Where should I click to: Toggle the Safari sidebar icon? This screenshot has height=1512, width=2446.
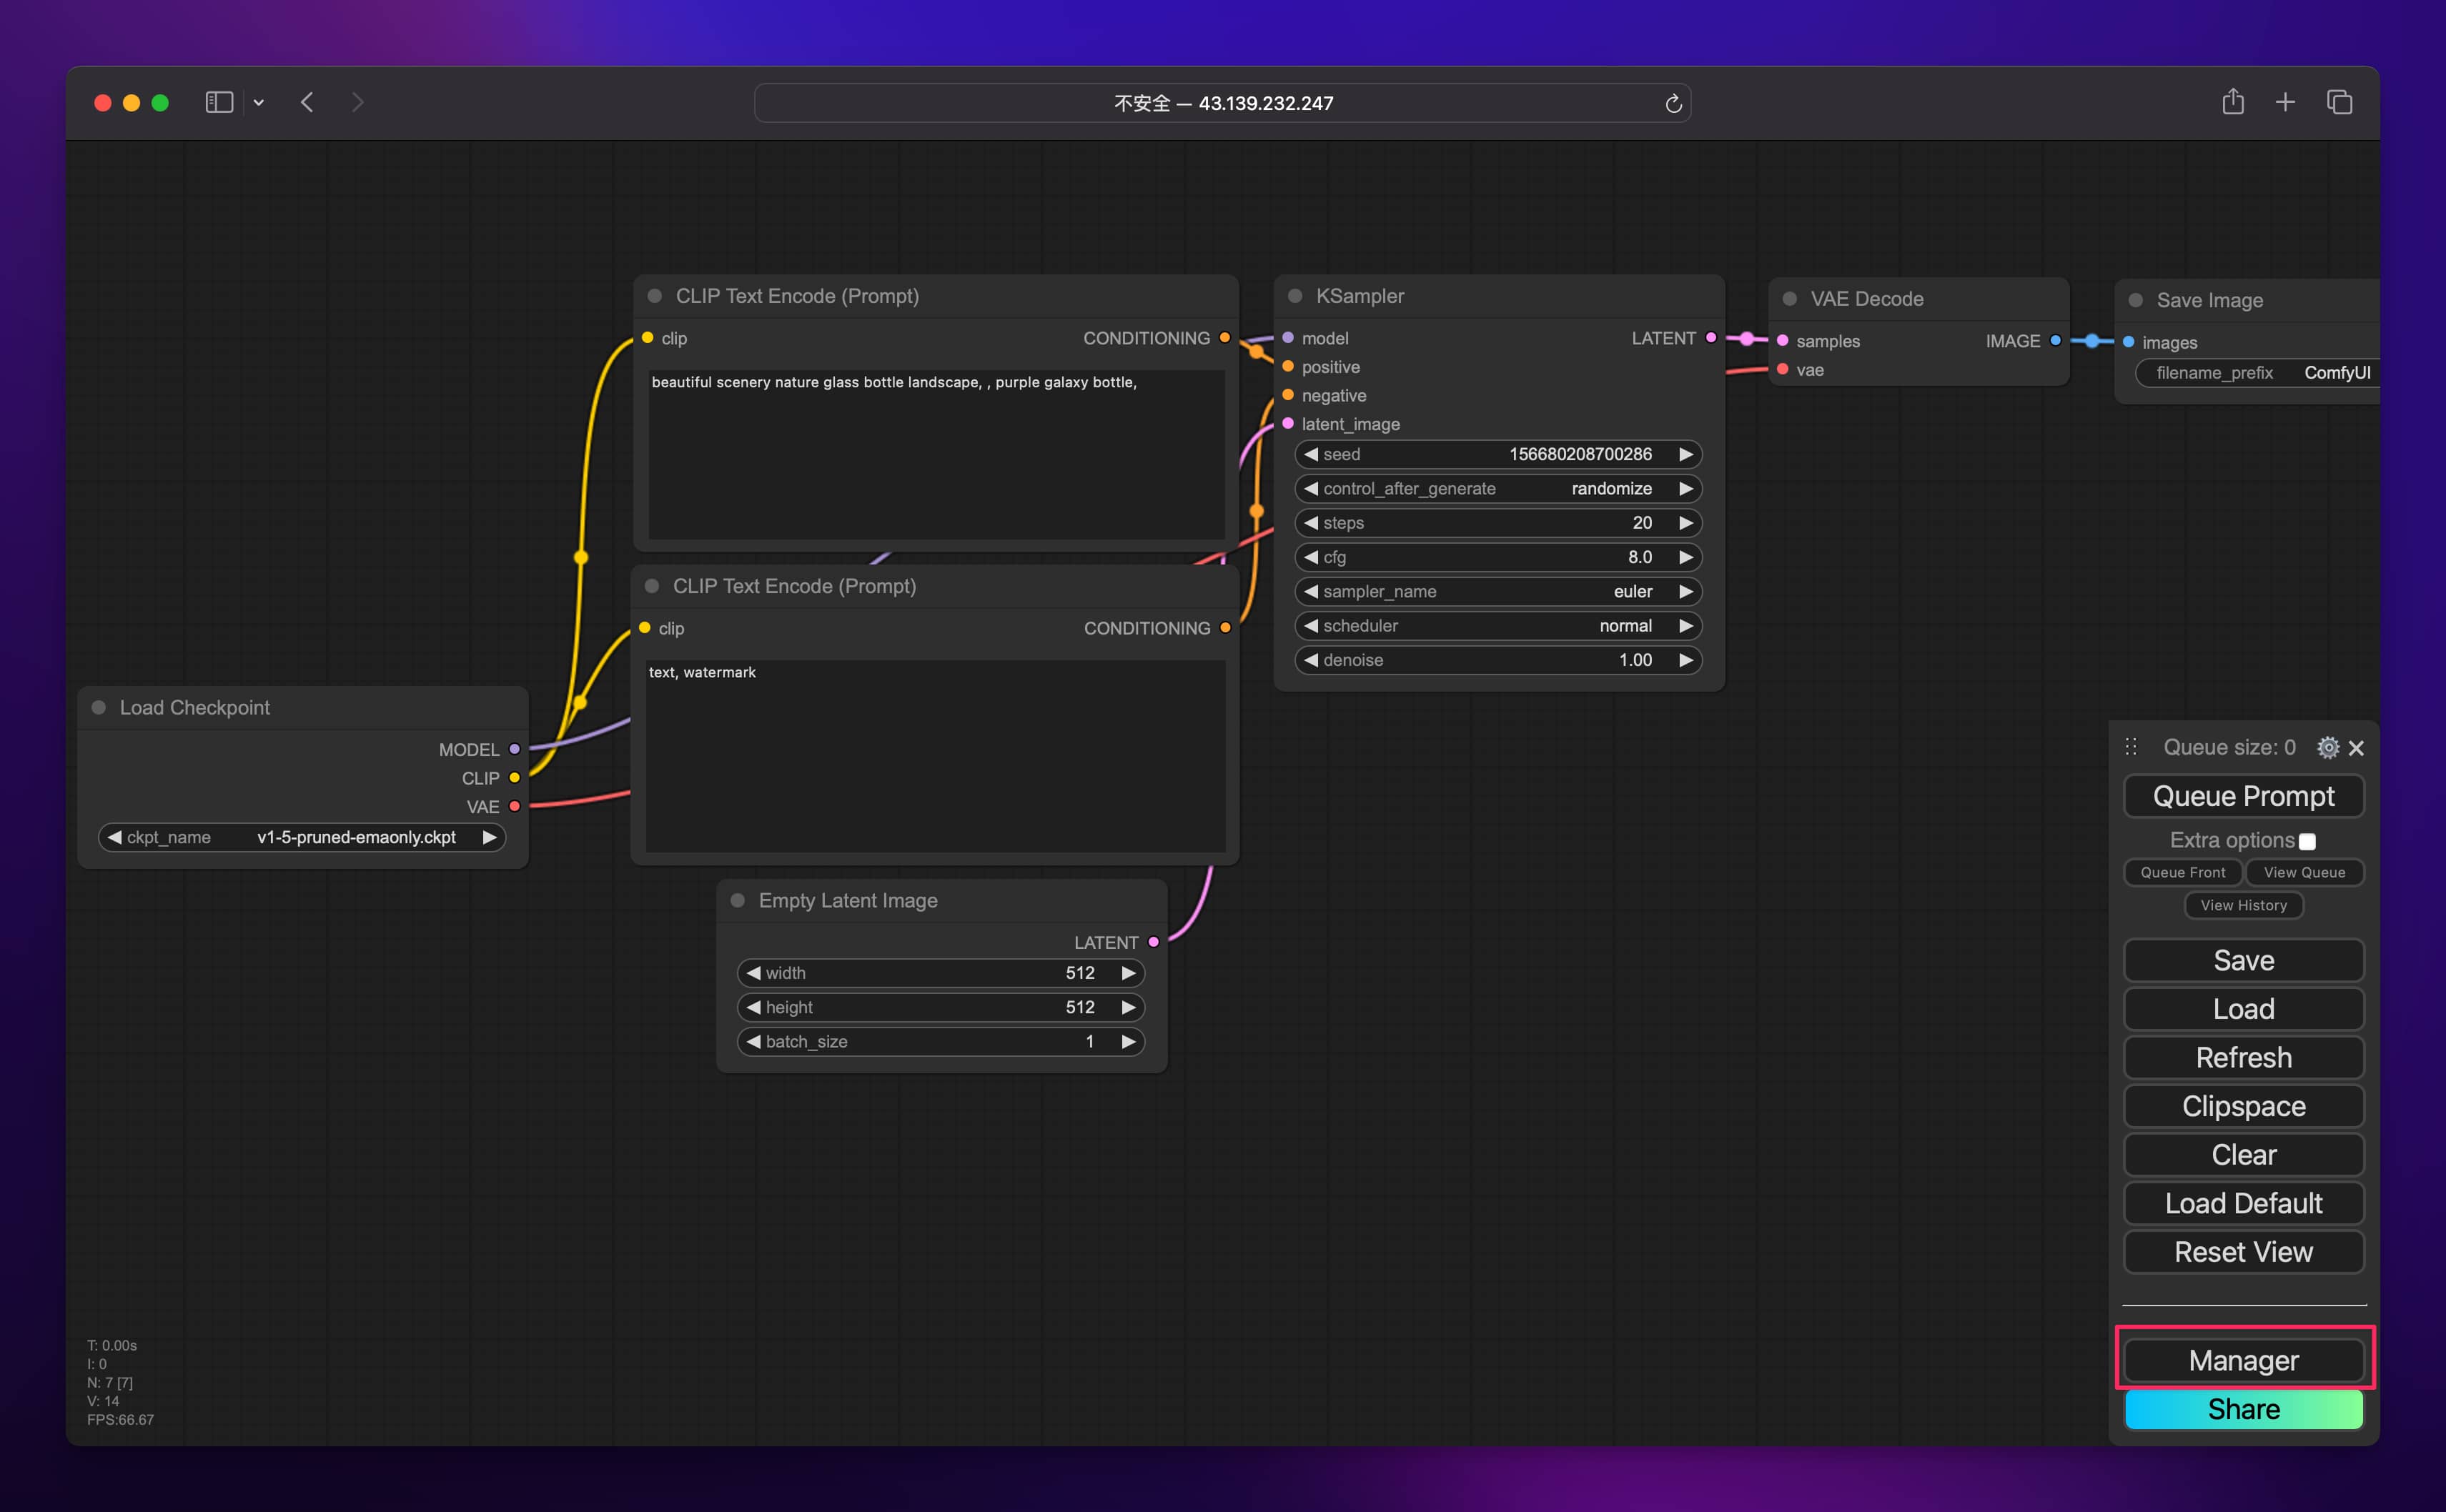click(x=219, y=102)
